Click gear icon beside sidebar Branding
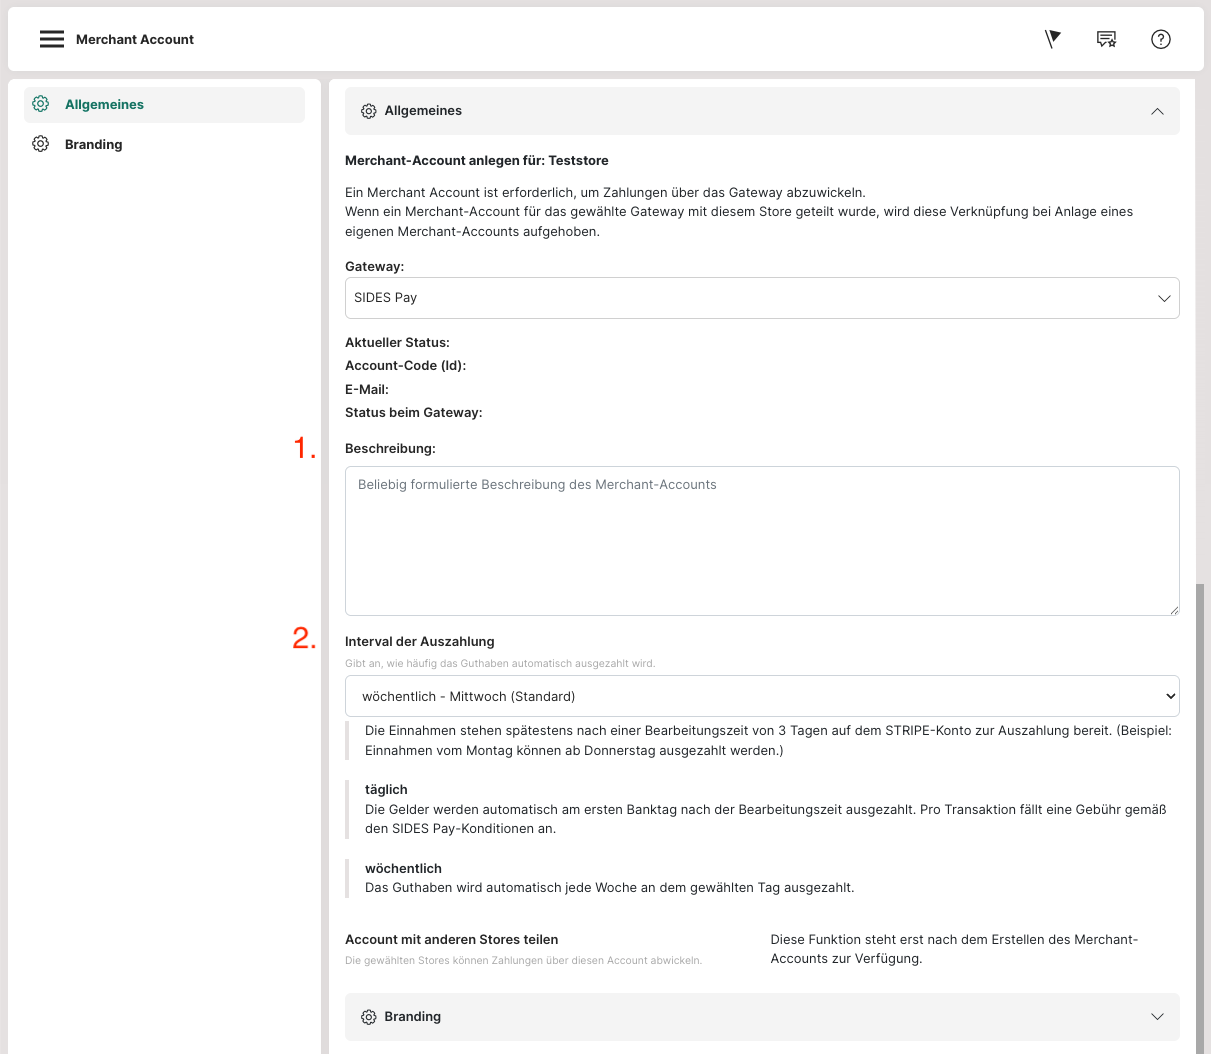Viewport: 1211px width, 1054px height. [x=41, y=144]
